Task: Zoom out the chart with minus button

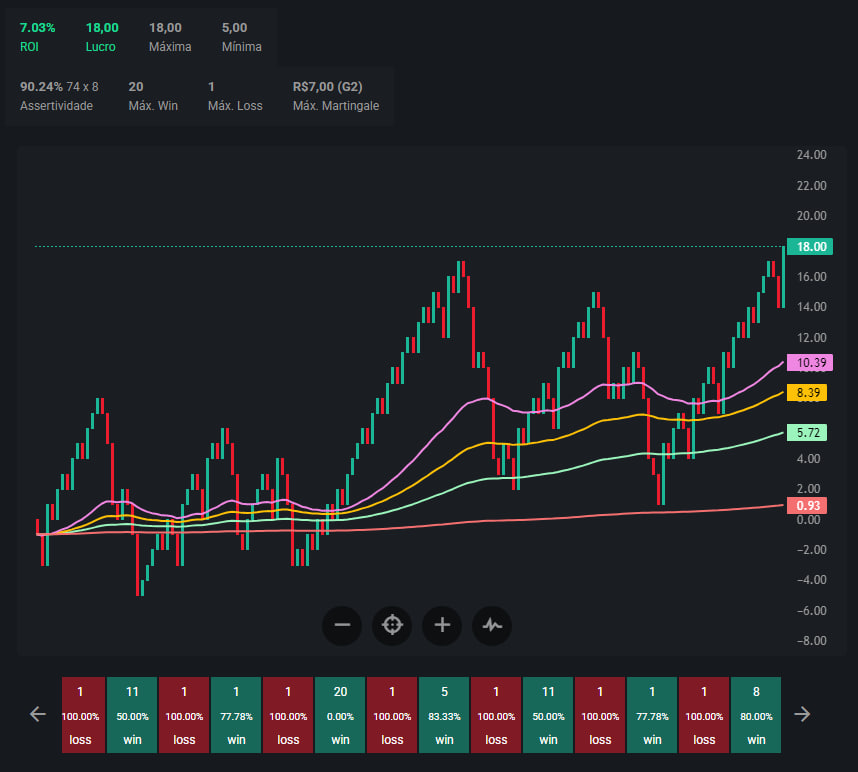Action: 342,626
